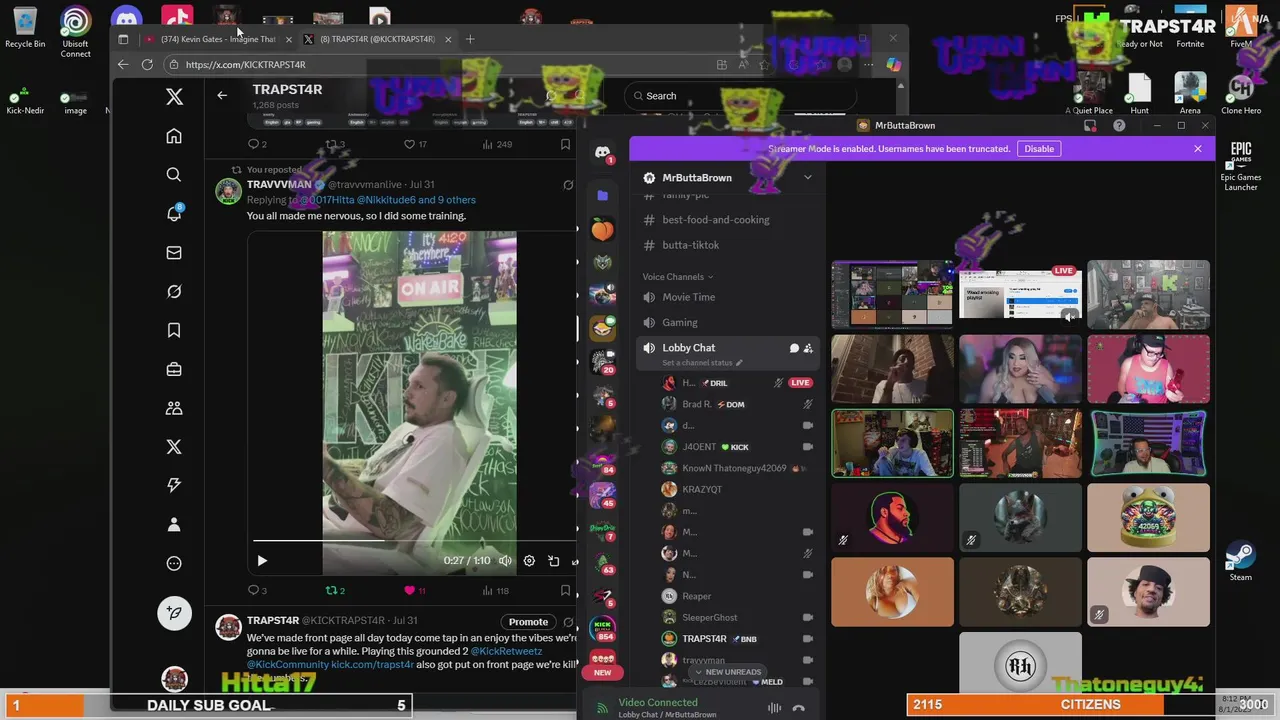
Task: Open X Bookmarks icon in sidebar
Action: pyautogui.click(x=174, y=330)
